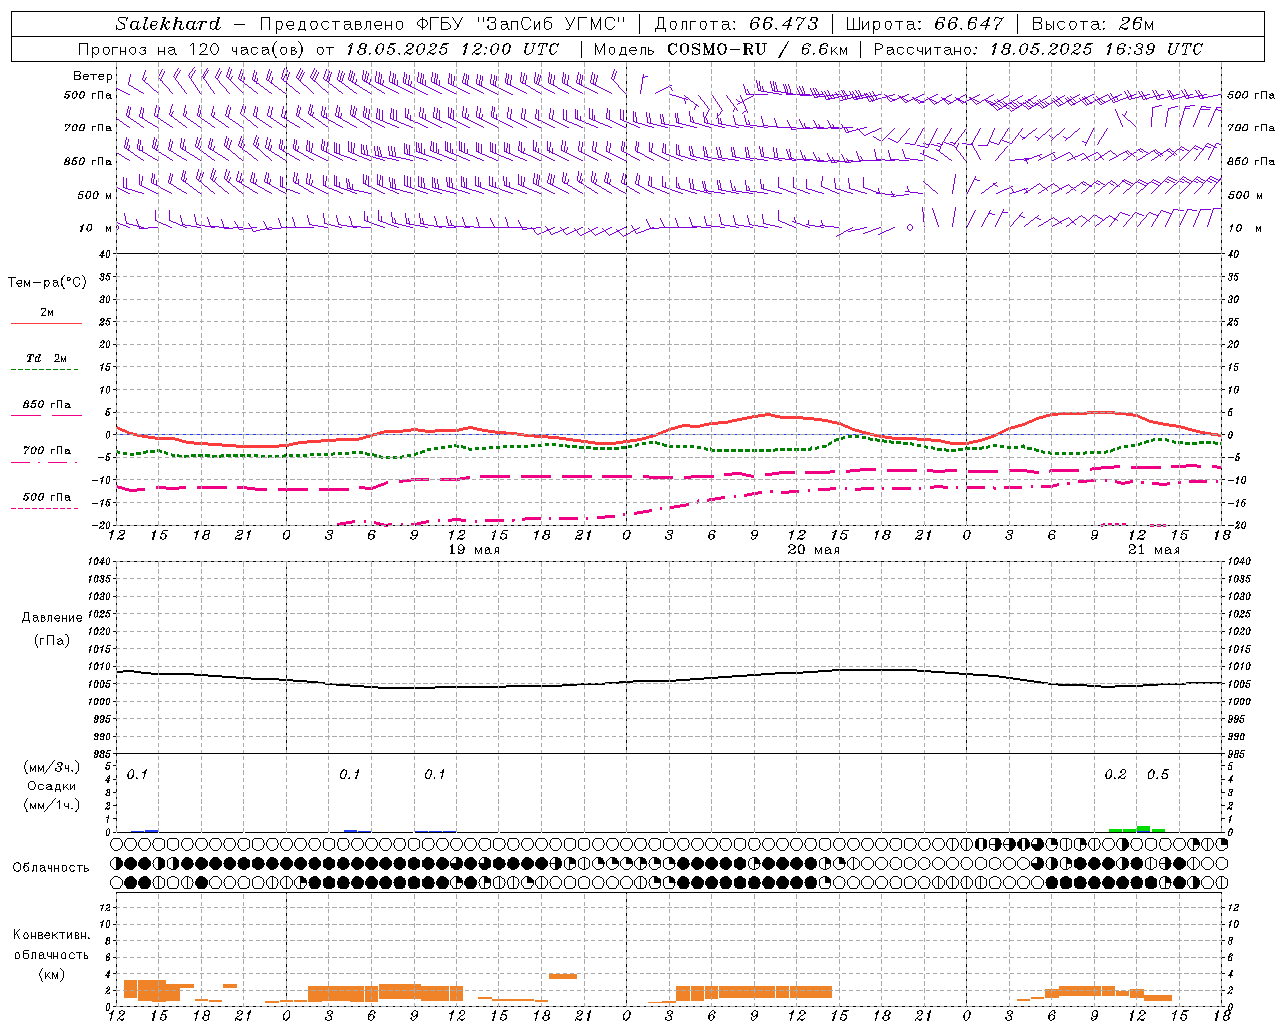Viewport: 1280px width, 1024px height.
Task: Click the (мм/3ч.) precipitation unit label
Action: click(x=52, y=768)
